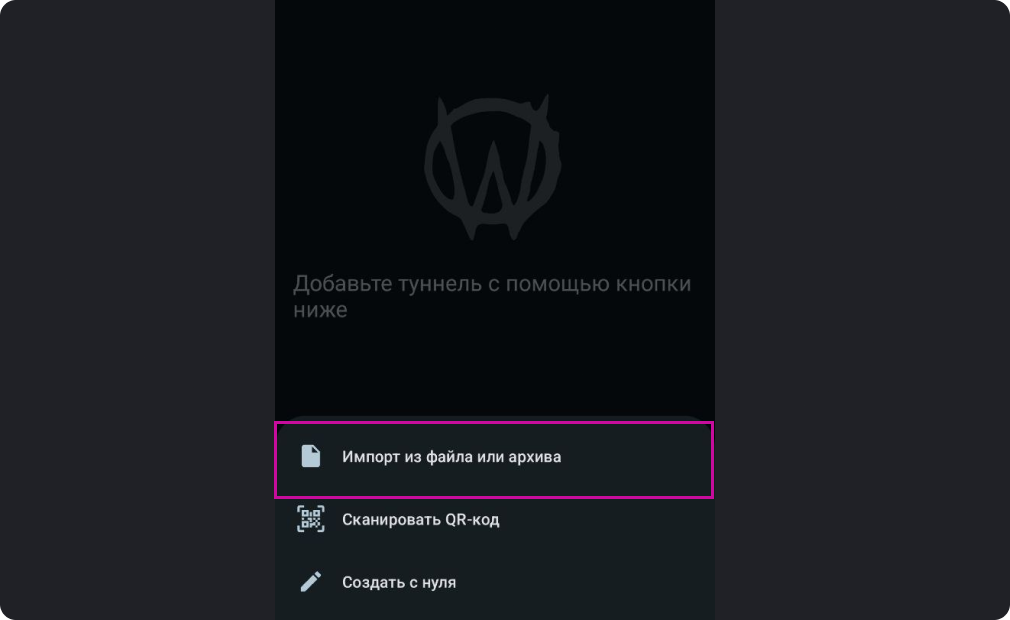This screenshot has height=620, width=1010.
Task: Click the gray margin right of the phone screen
Action: tap(862, 310)
